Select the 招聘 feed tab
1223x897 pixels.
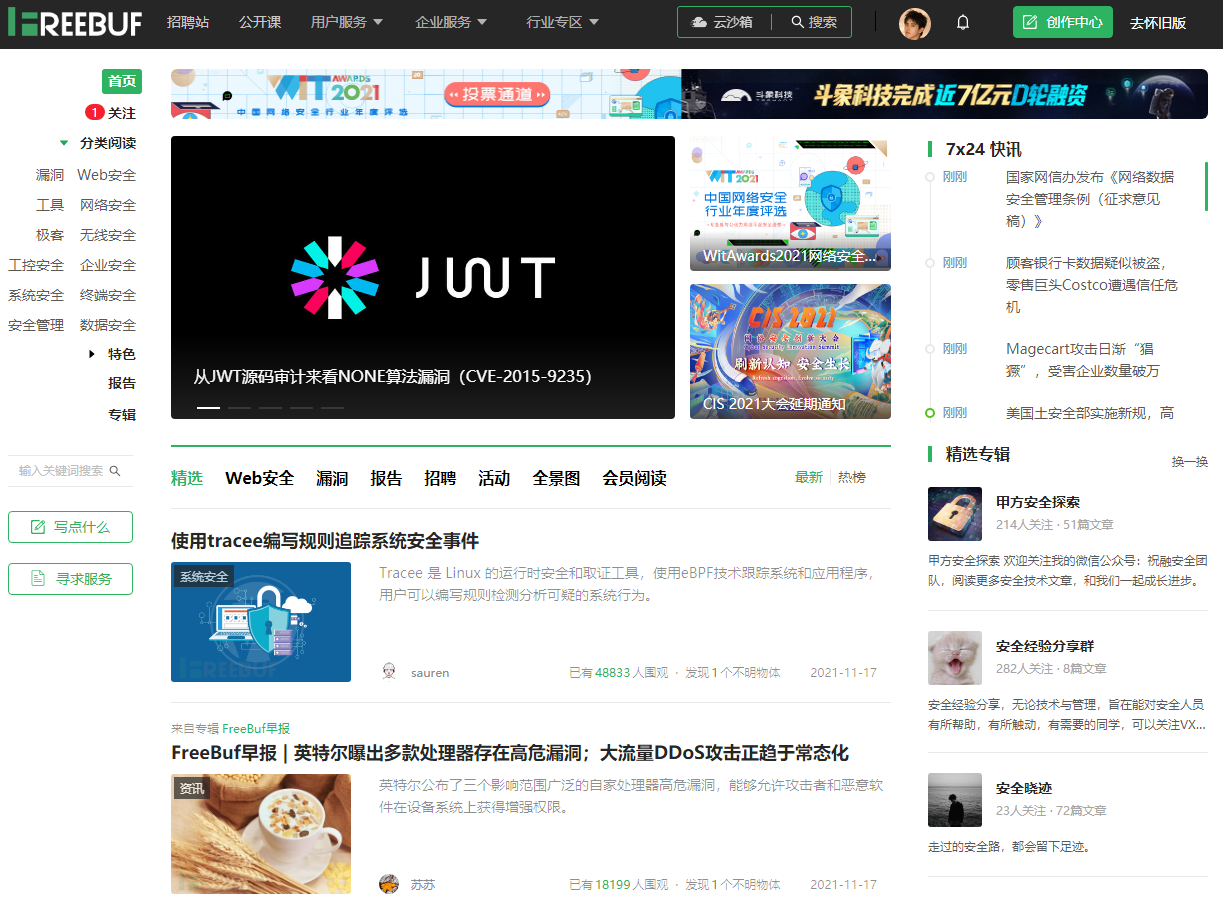440,478
